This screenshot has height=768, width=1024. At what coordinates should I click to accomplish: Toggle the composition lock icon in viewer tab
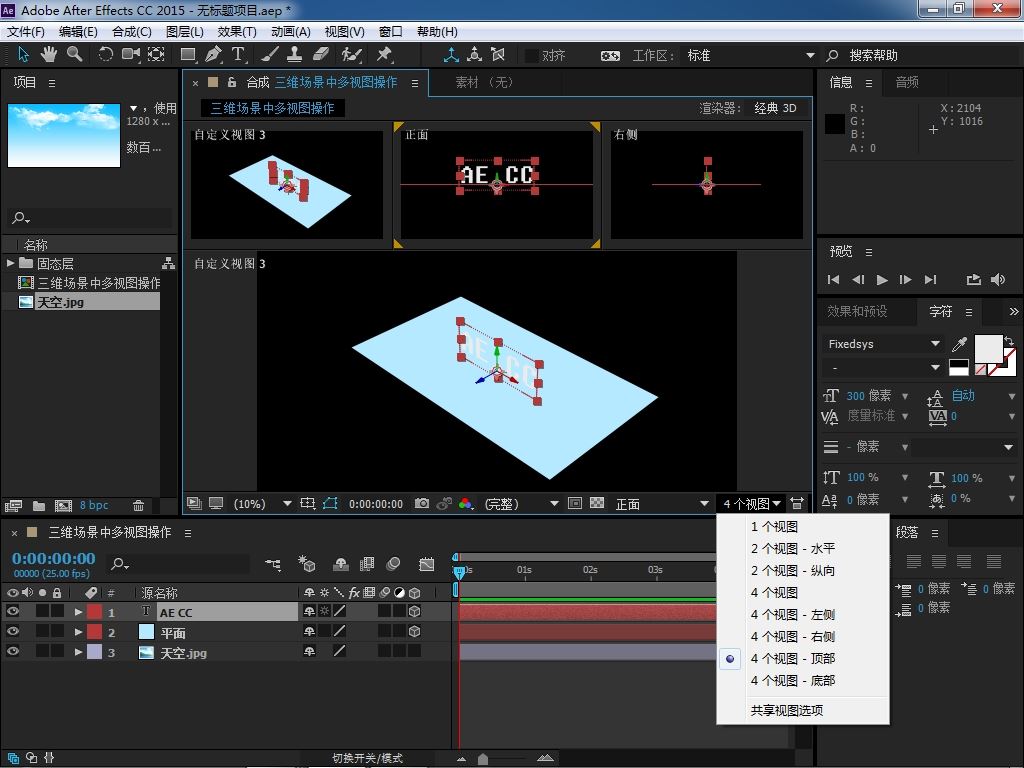[x=232, y=82]
